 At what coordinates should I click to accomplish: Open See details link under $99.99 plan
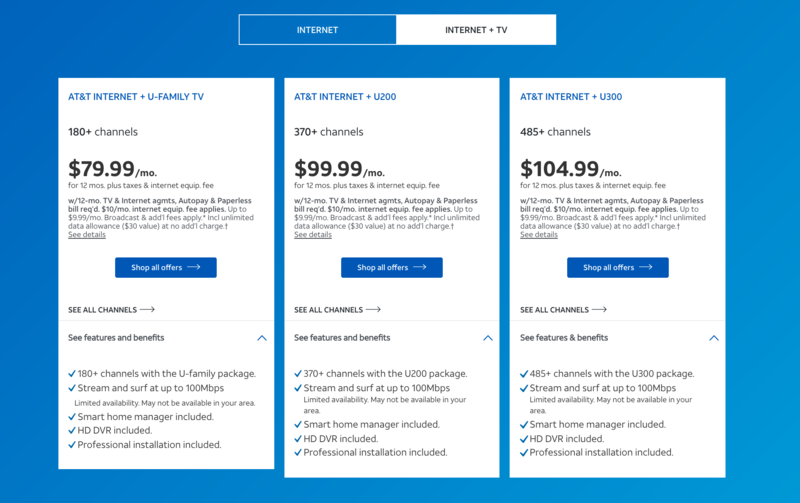click(313, 235)
